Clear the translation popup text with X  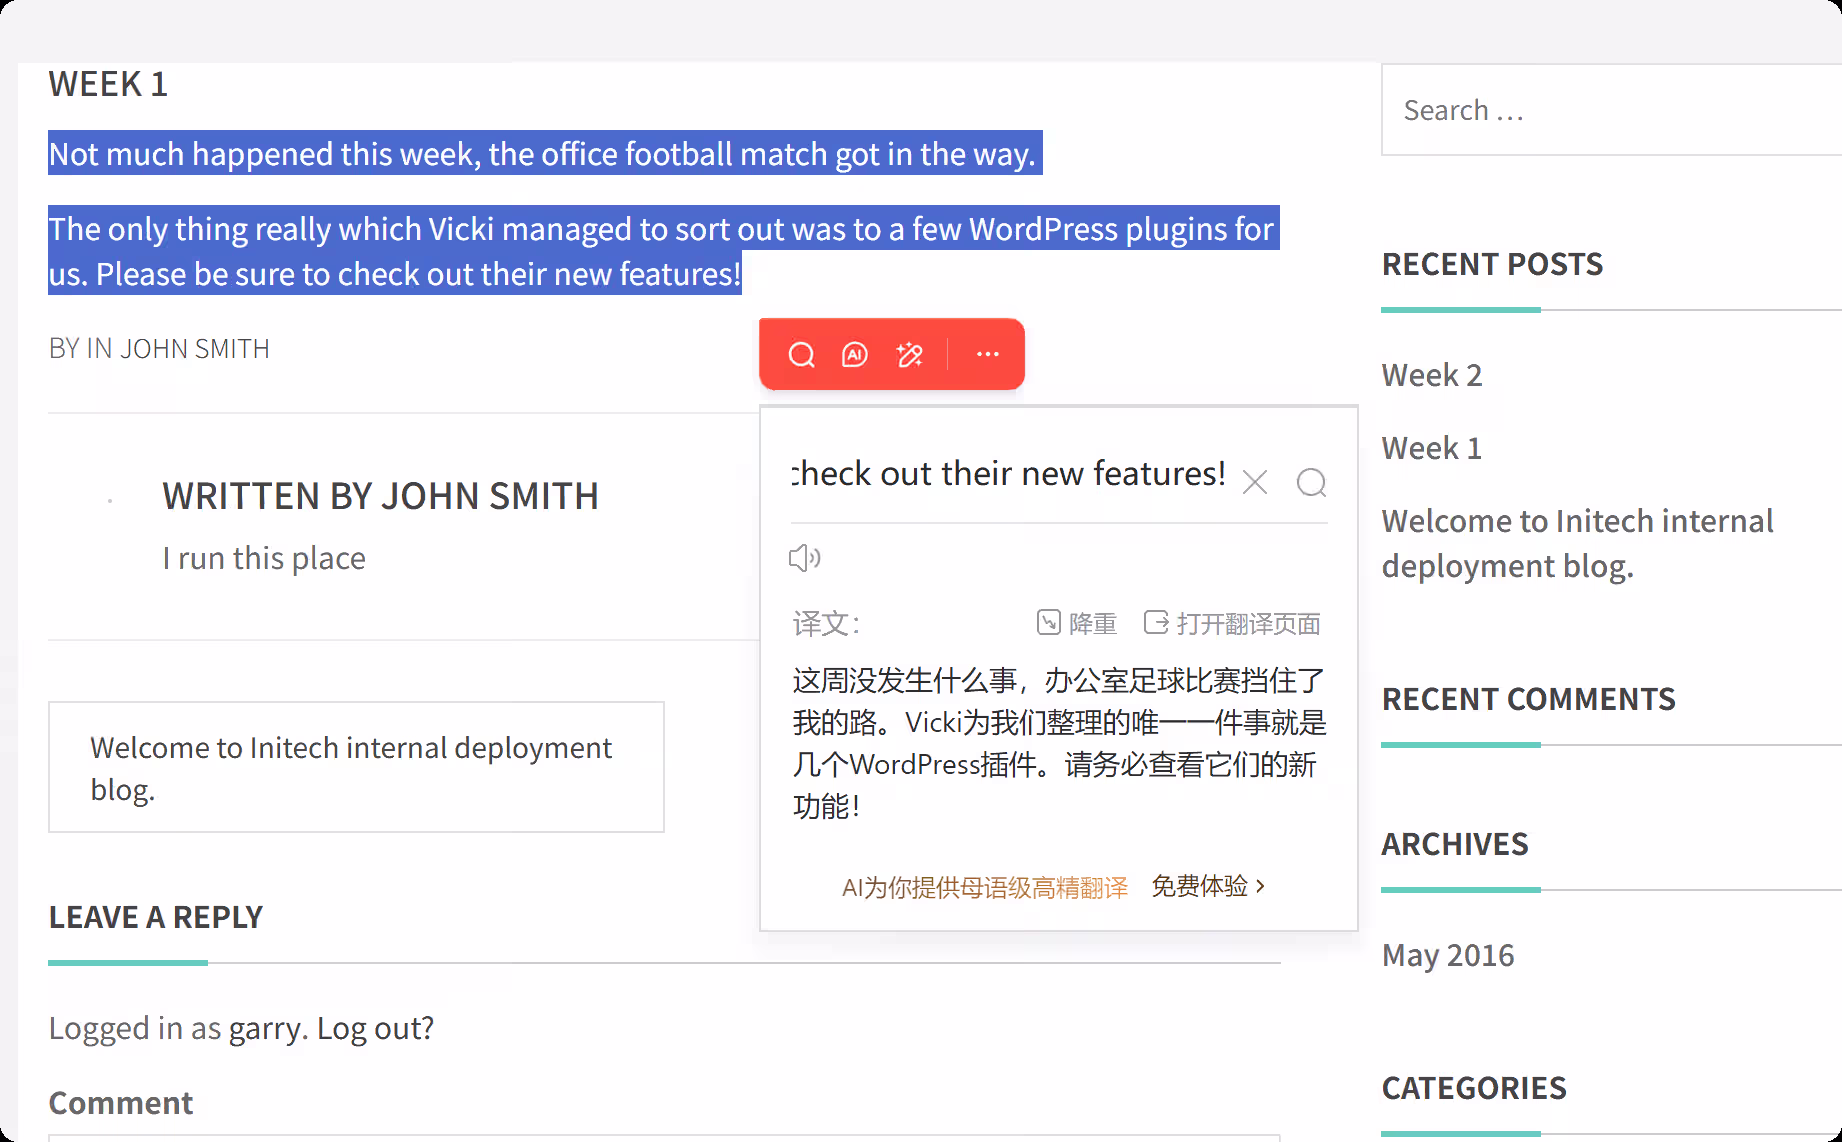click(1254, 483)
